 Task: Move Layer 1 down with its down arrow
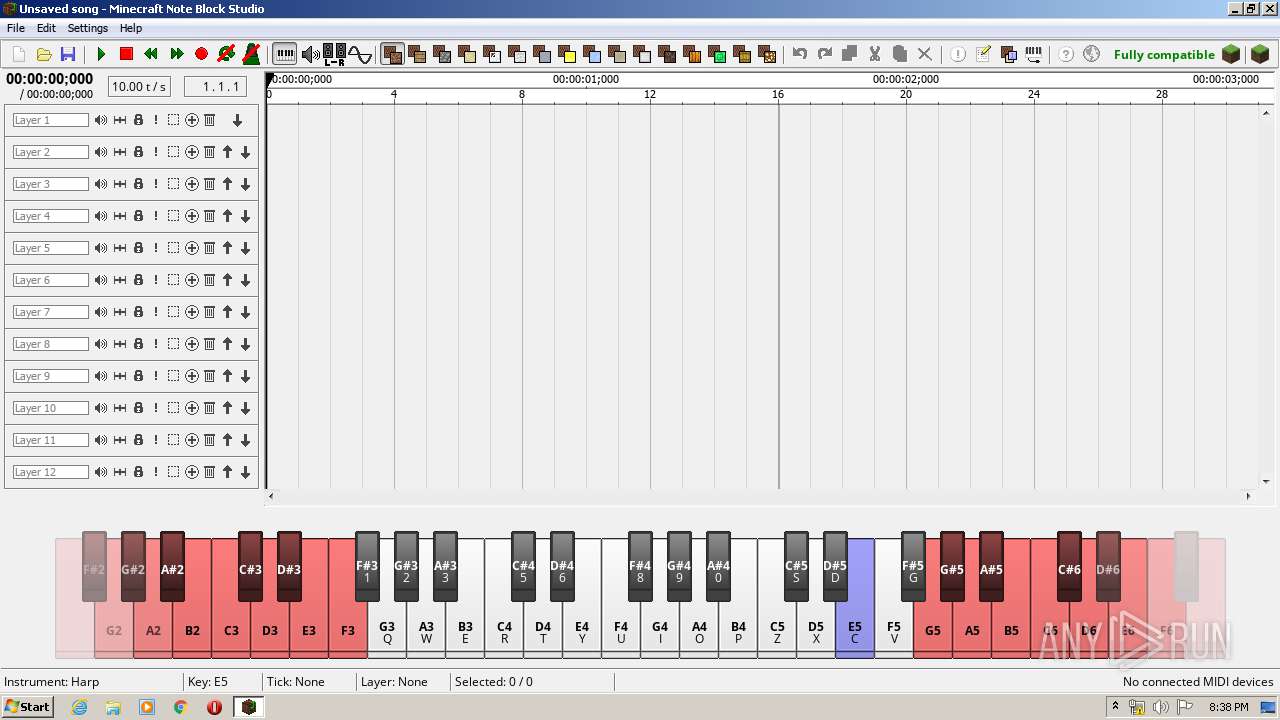click(x=237, y=120)
